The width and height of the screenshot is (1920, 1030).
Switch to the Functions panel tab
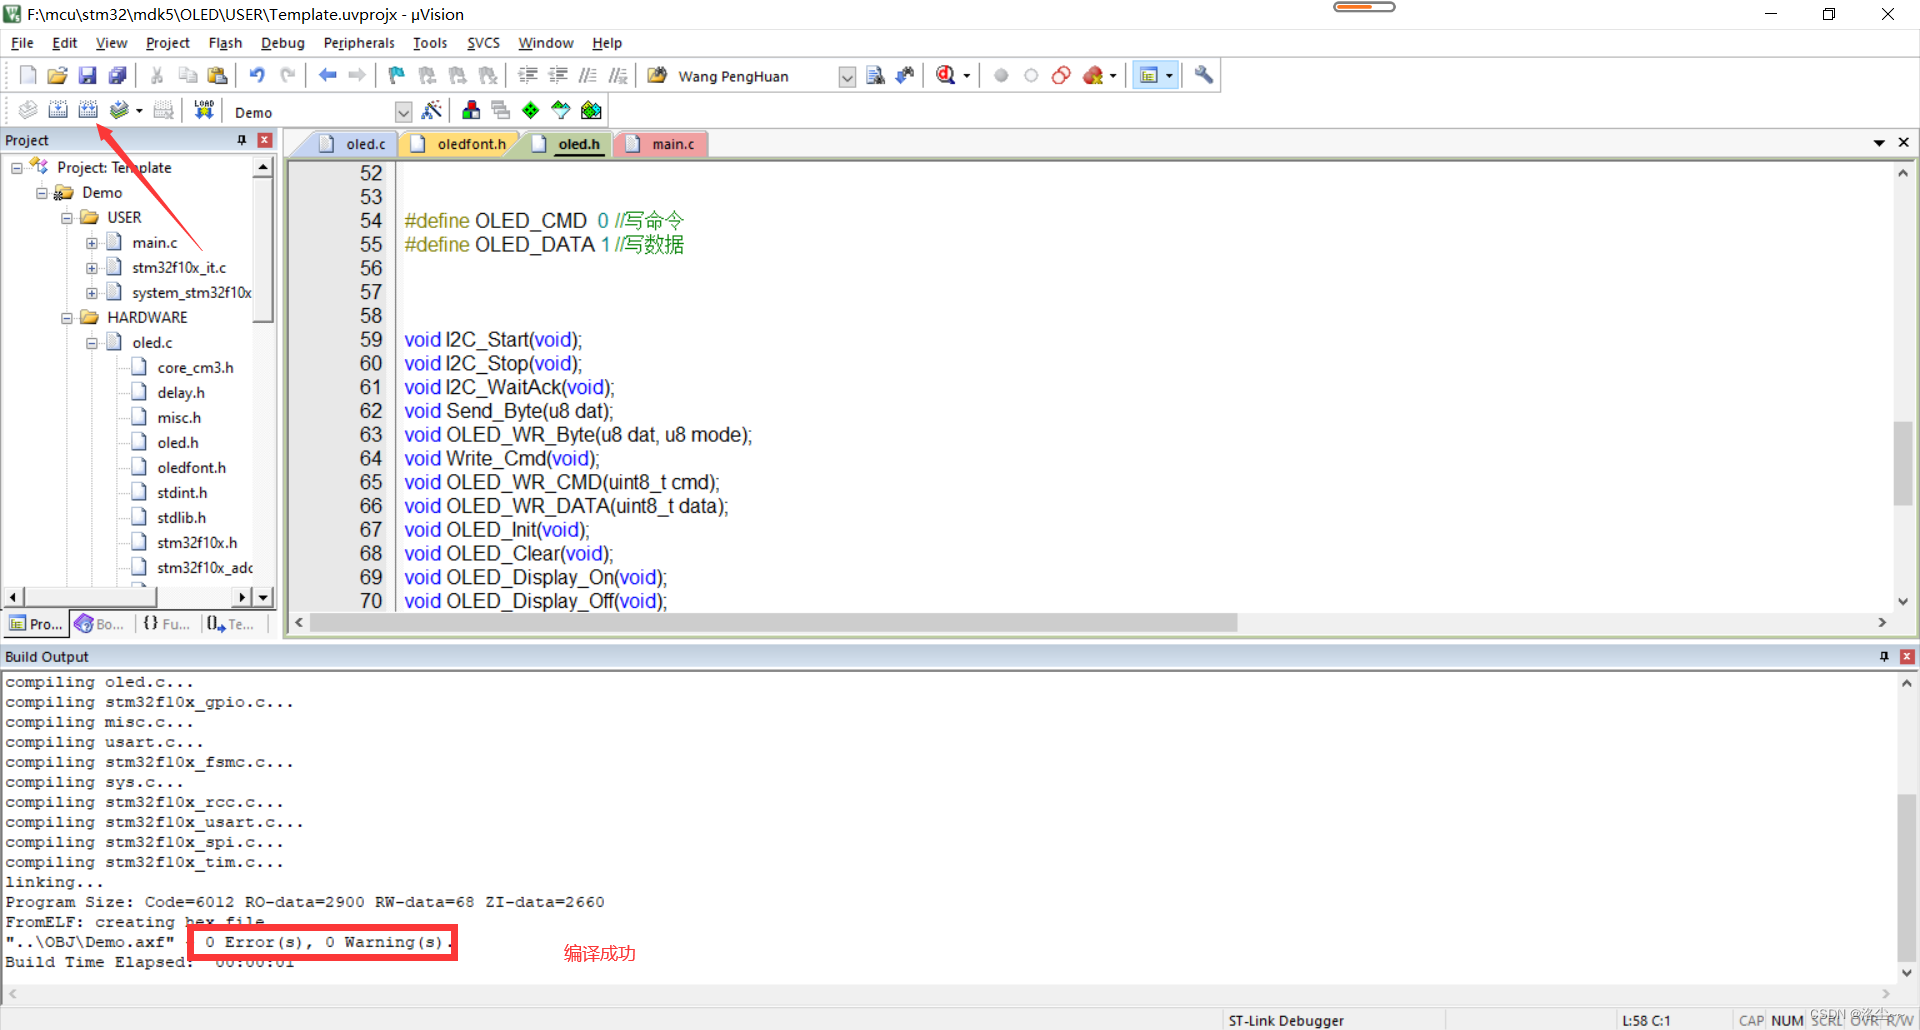[165, 624]
